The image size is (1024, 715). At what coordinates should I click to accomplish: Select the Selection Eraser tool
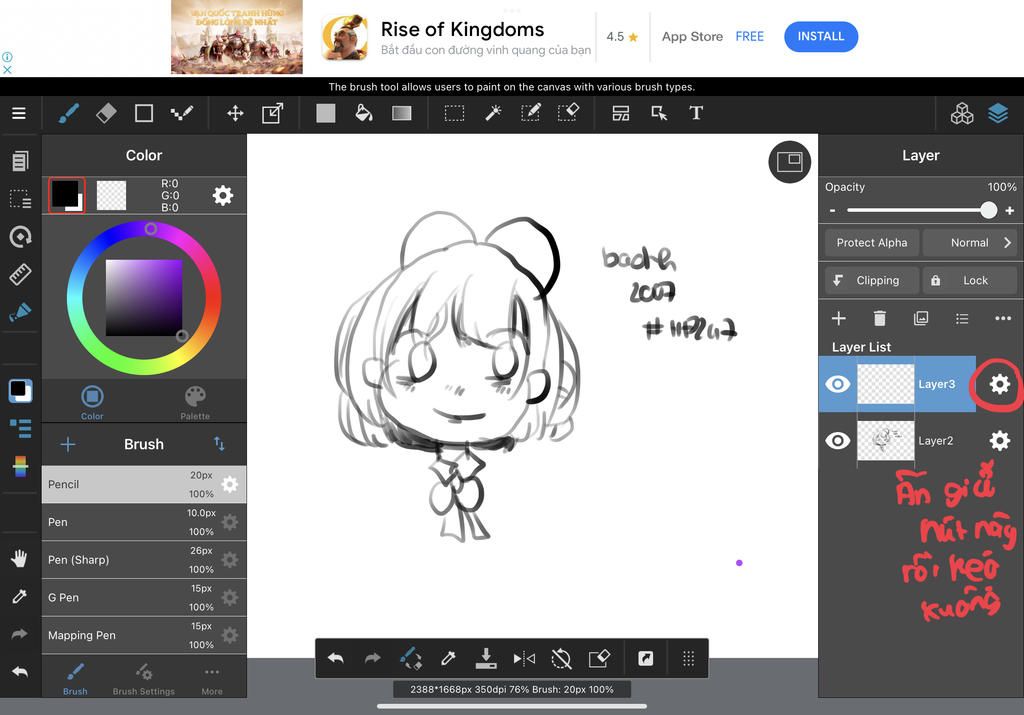(x=568, y=114)
